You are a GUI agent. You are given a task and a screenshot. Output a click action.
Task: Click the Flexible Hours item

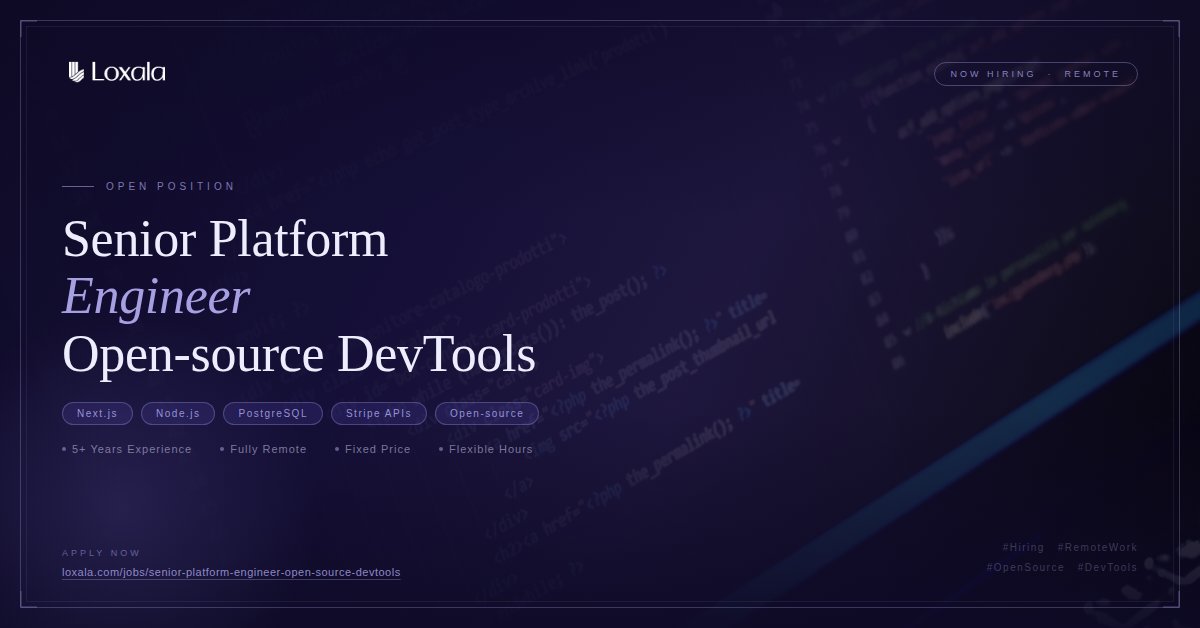[486, 449]
